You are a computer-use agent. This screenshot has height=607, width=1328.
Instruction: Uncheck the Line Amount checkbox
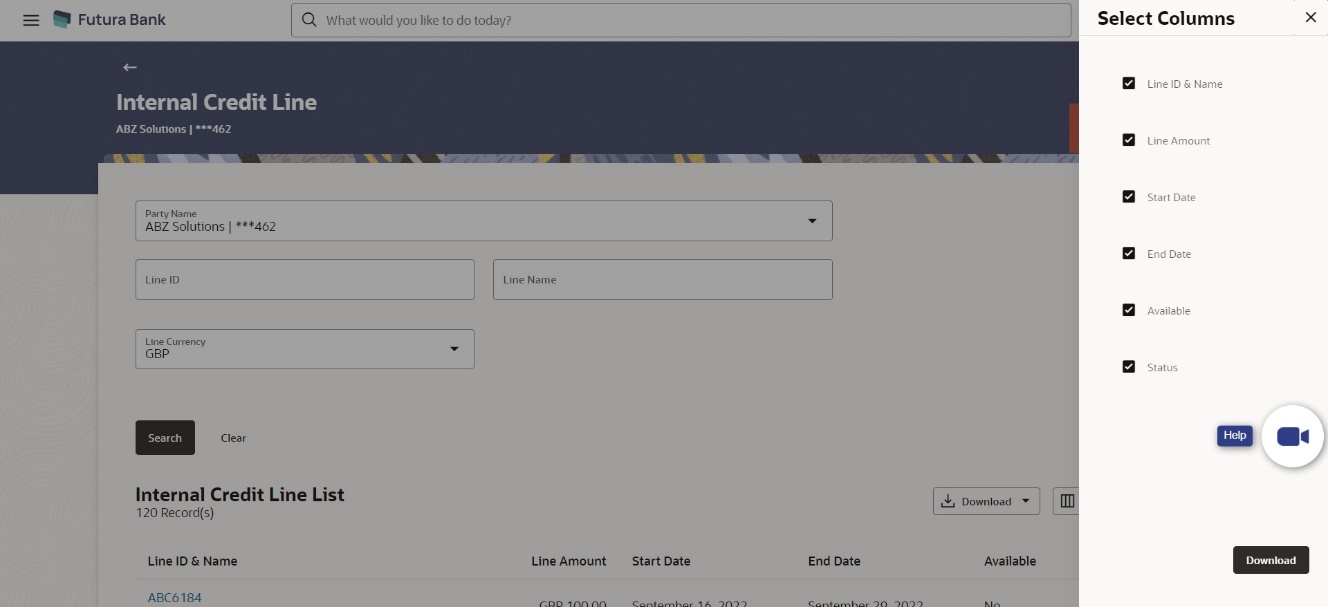pos(1129,141)
